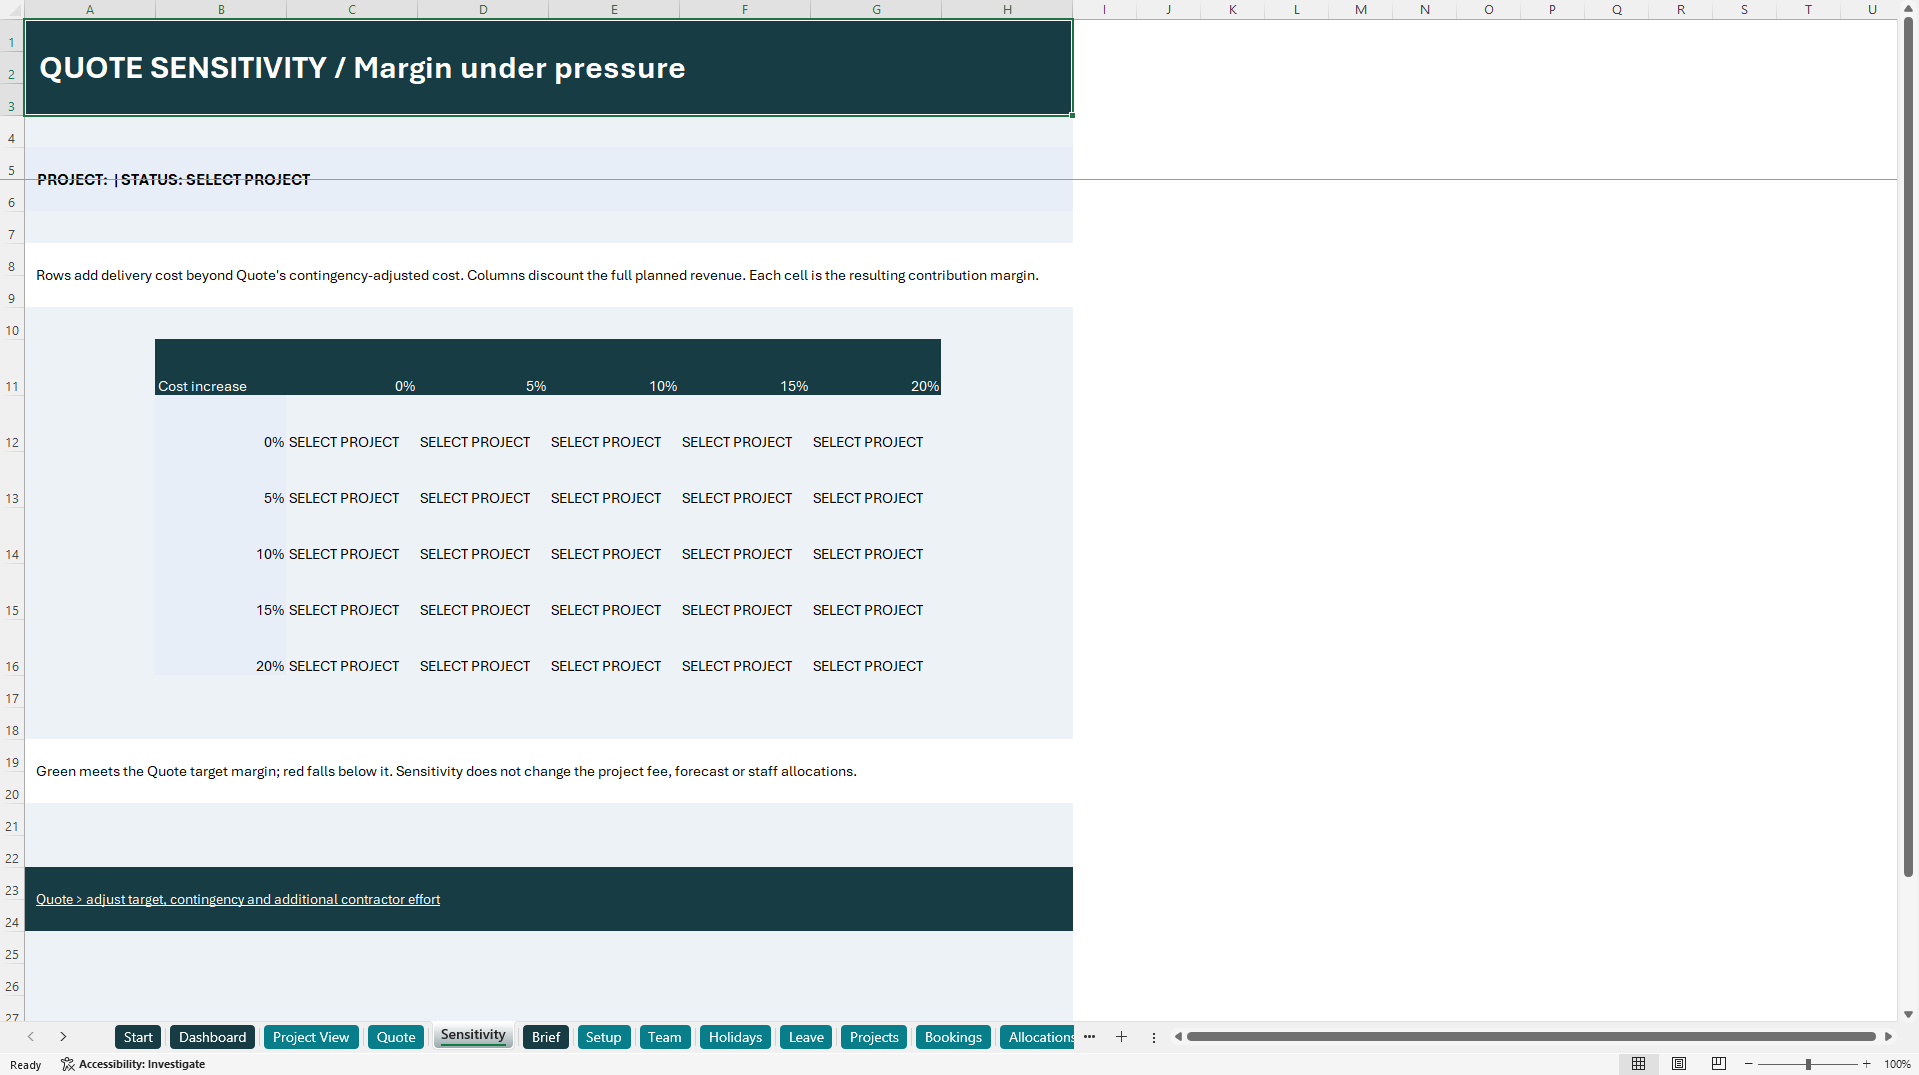This screenshot has width=1919, height=1075.
Task: Select column A header
Action: (90, 9)
